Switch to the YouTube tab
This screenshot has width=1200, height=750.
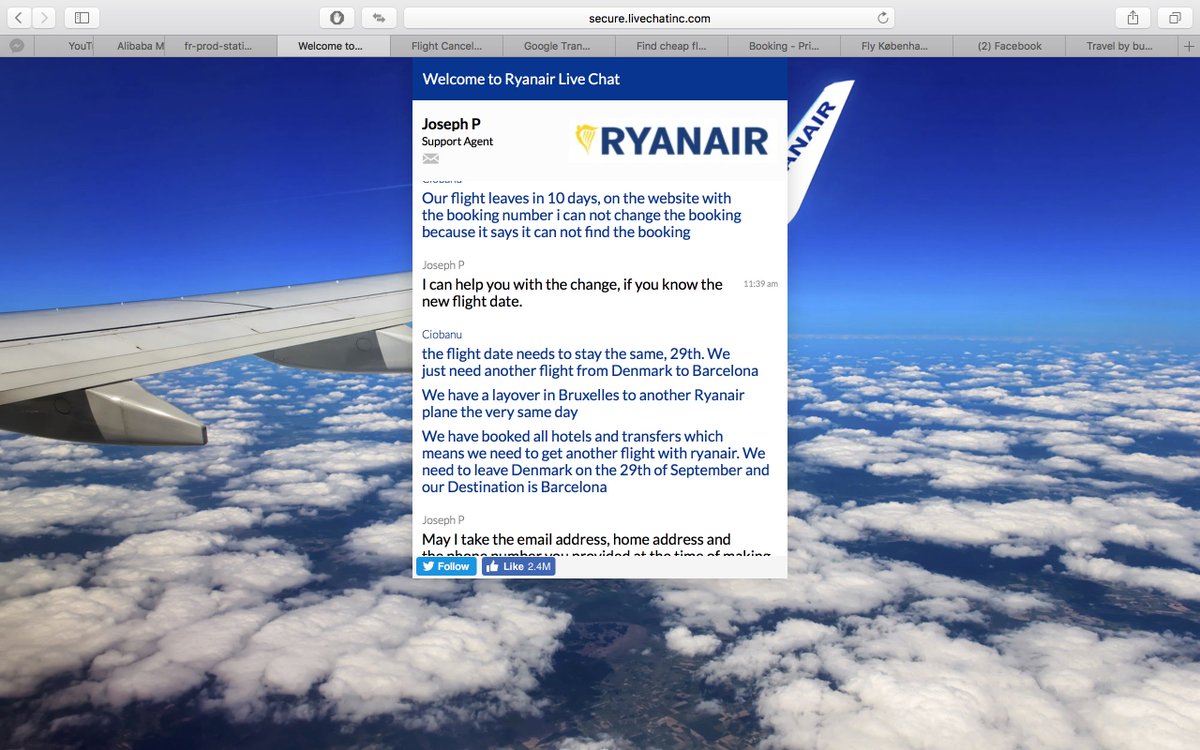click(x=64, y=46)
